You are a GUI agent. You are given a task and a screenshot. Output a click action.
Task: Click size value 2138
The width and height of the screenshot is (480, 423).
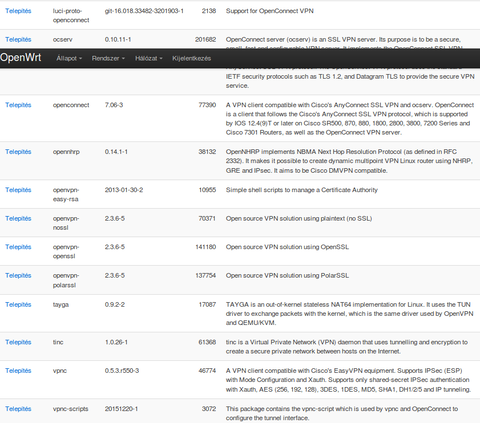(x=209, y=11)
